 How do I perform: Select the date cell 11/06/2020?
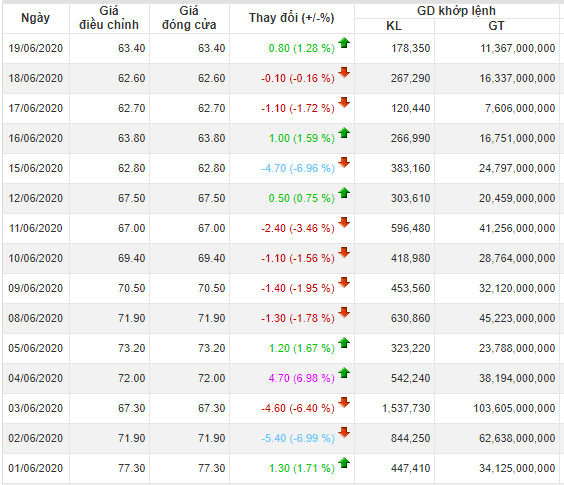[36, 228]
